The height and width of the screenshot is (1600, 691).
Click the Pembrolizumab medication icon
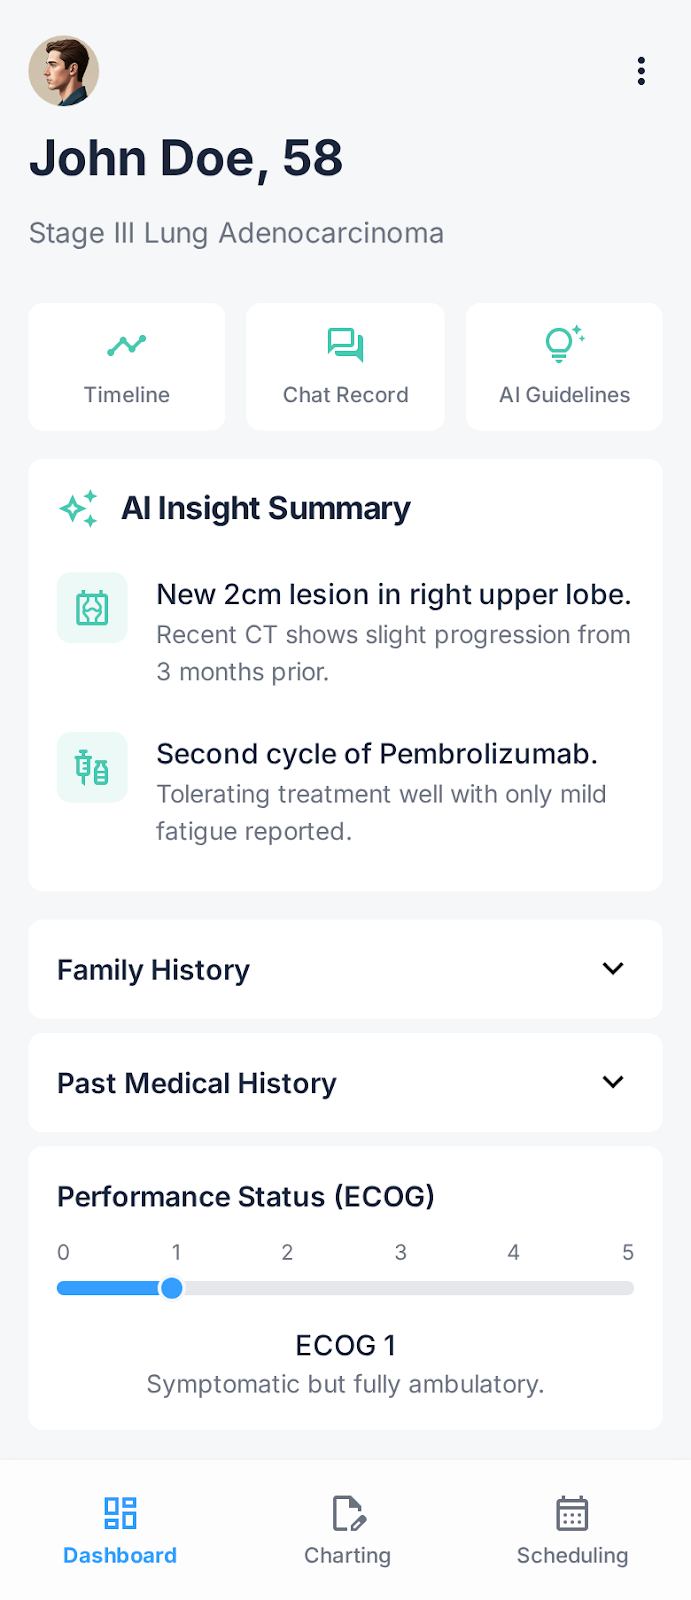tap(92, 767)
